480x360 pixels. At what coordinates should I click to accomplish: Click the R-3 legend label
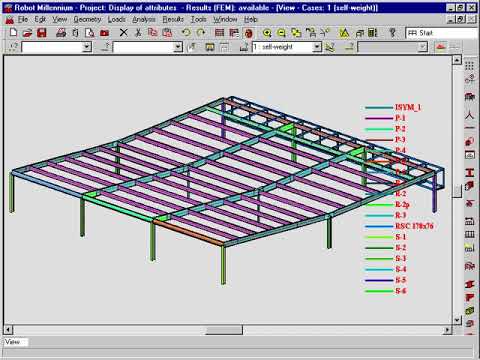(x=401, y=215)
